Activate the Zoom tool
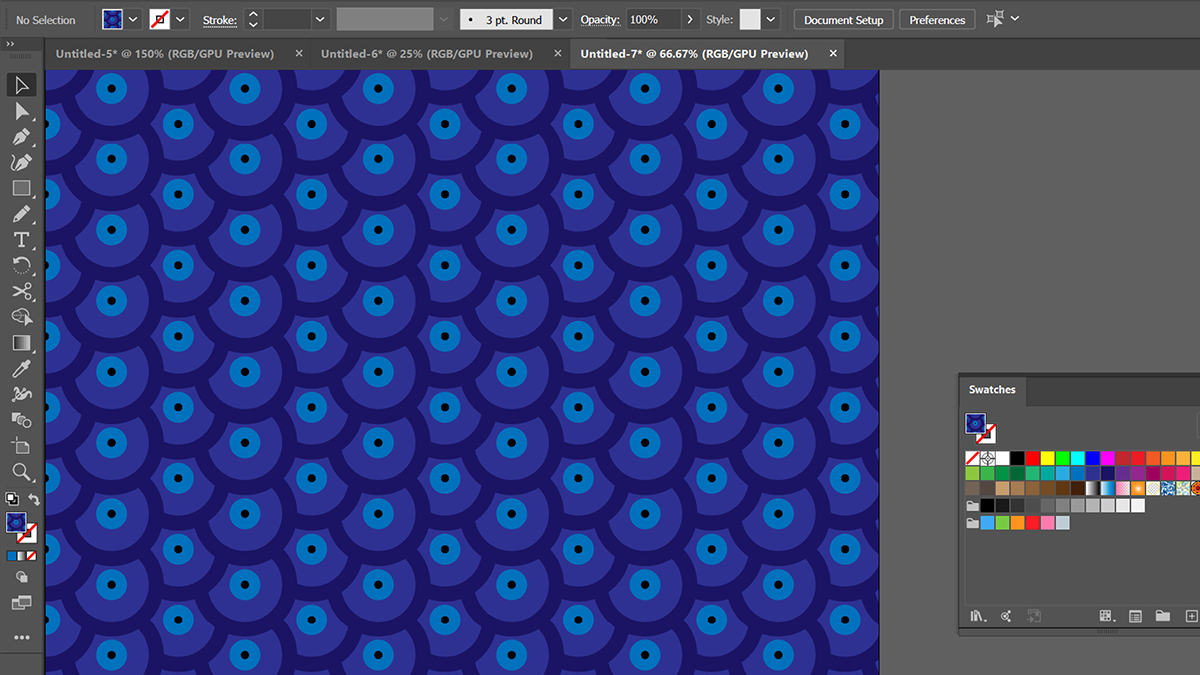 [21, 472]
